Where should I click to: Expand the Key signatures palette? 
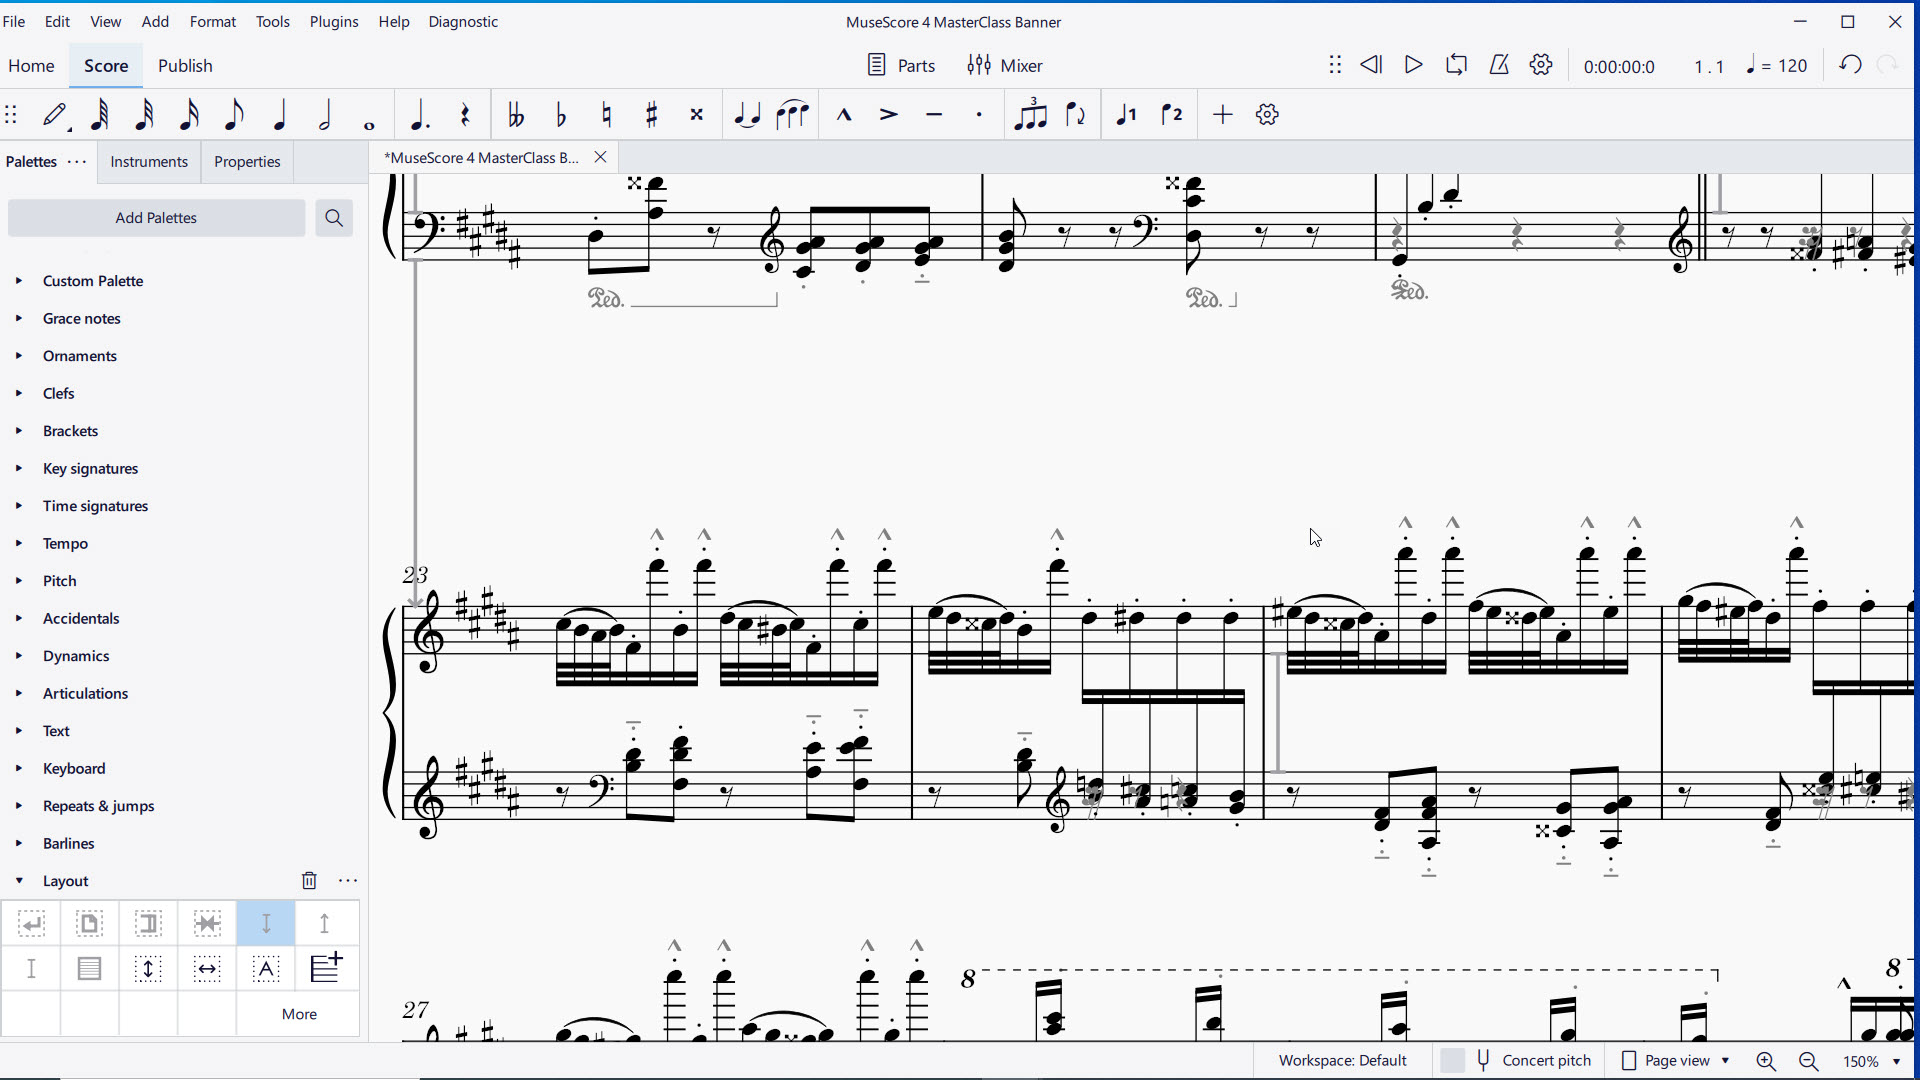[19, 468]
